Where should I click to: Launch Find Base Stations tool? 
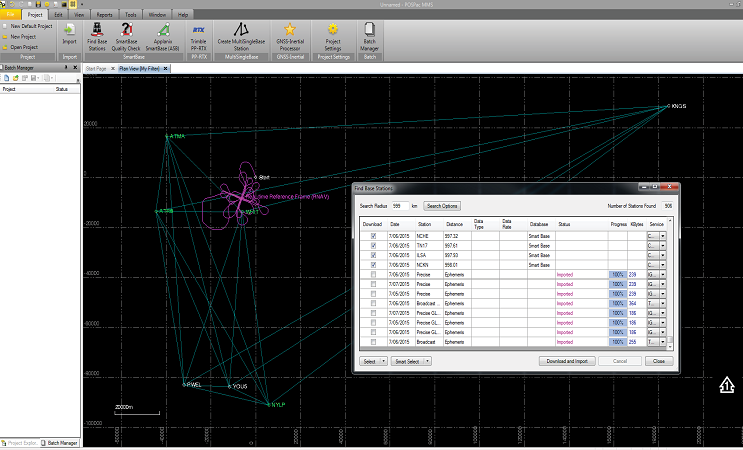(97, 36)
